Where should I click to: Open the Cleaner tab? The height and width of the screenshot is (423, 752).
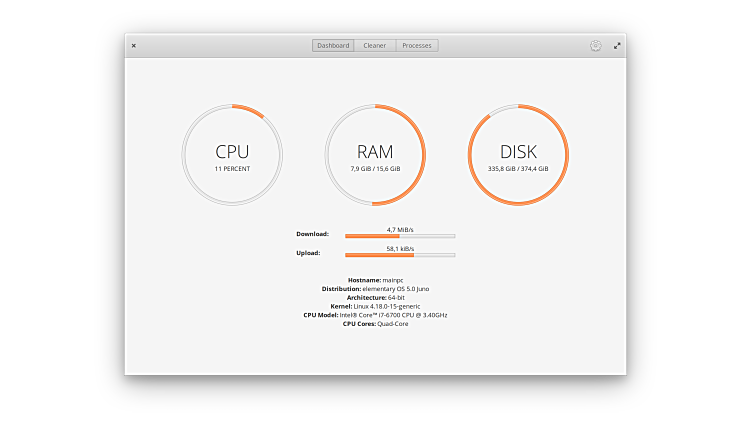pyautogui.click(x=375, y=45)
